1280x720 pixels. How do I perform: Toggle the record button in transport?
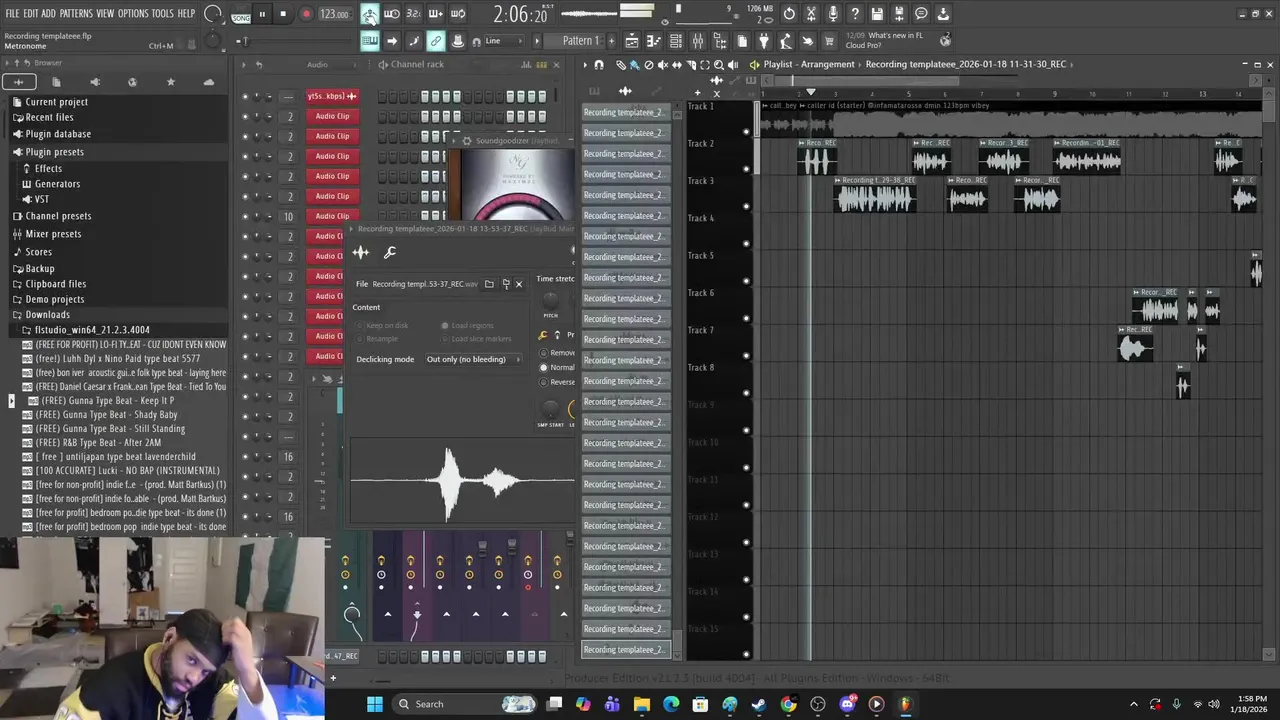point(306,14)
